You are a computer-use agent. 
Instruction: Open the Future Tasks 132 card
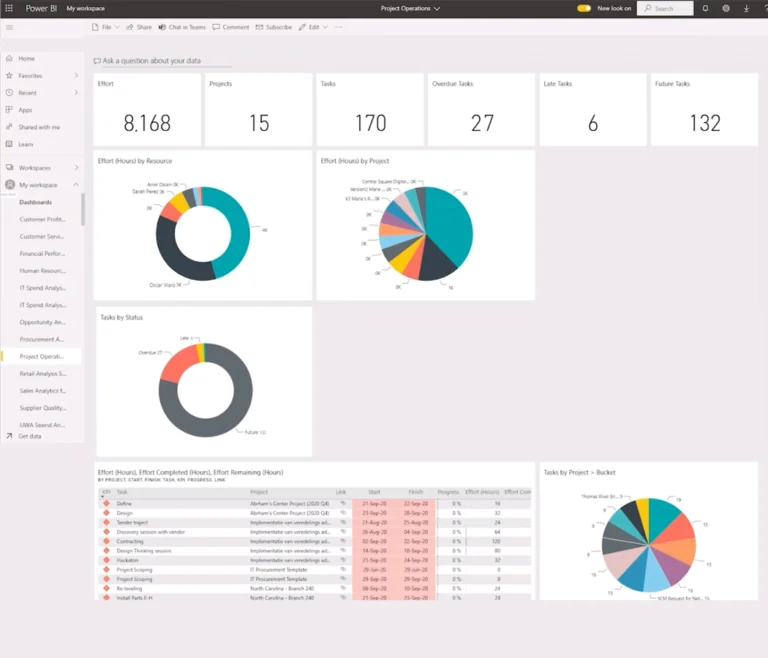(704, 109)
